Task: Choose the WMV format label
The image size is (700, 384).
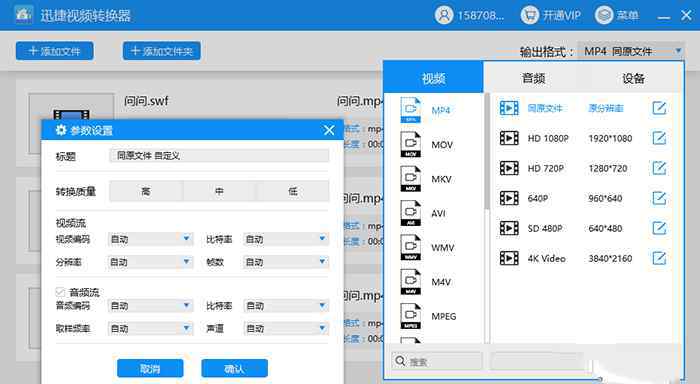Action: (x=442, y=248)
